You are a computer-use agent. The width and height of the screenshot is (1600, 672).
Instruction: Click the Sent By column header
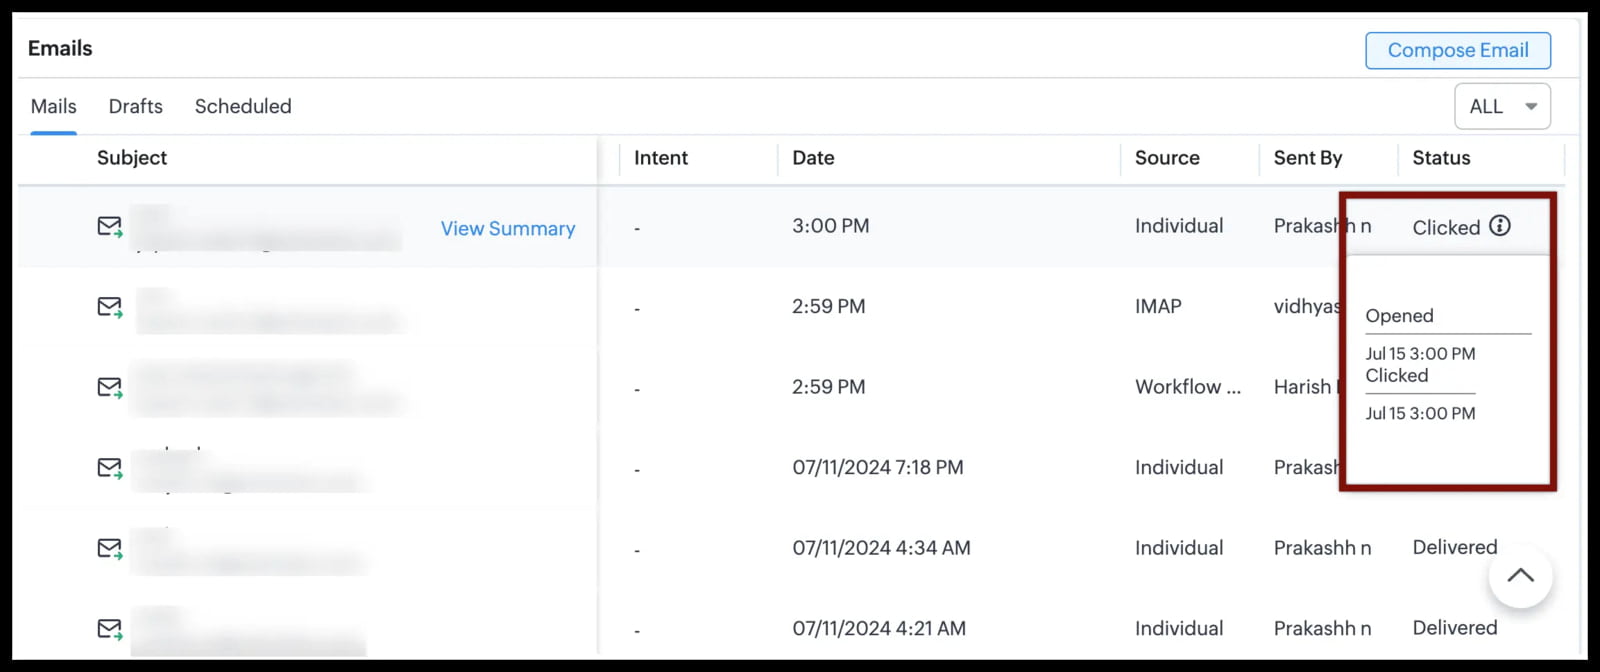pos(1307,158)
